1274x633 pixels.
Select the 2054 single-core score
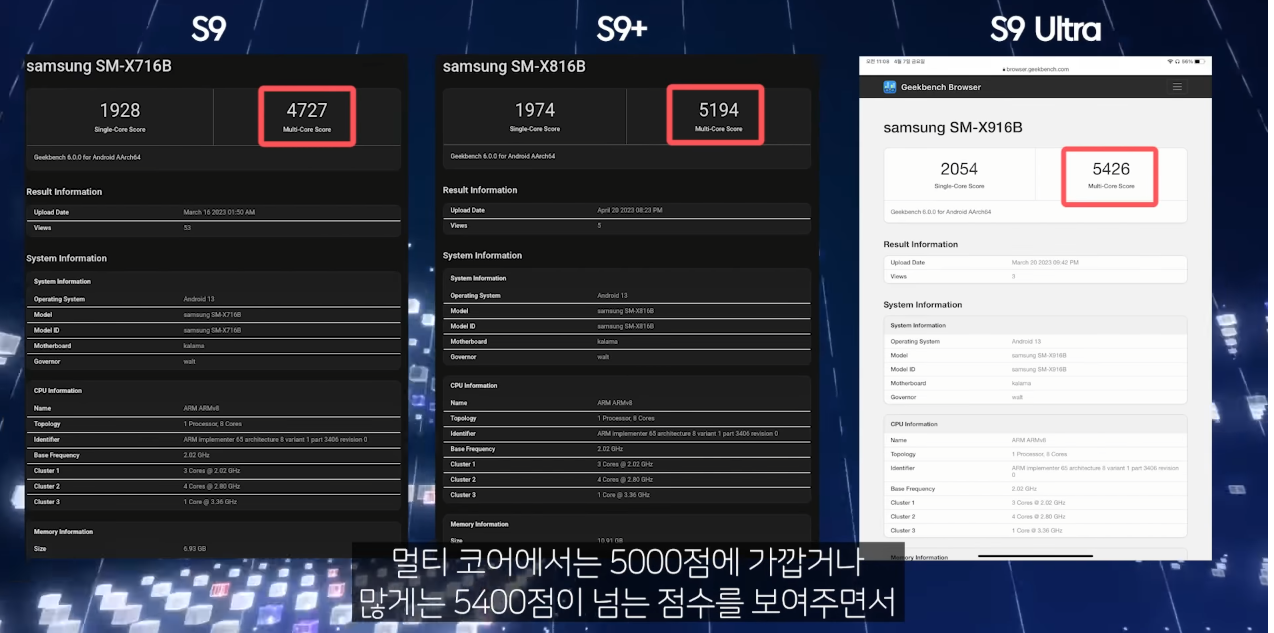click(x=959, y=169)
